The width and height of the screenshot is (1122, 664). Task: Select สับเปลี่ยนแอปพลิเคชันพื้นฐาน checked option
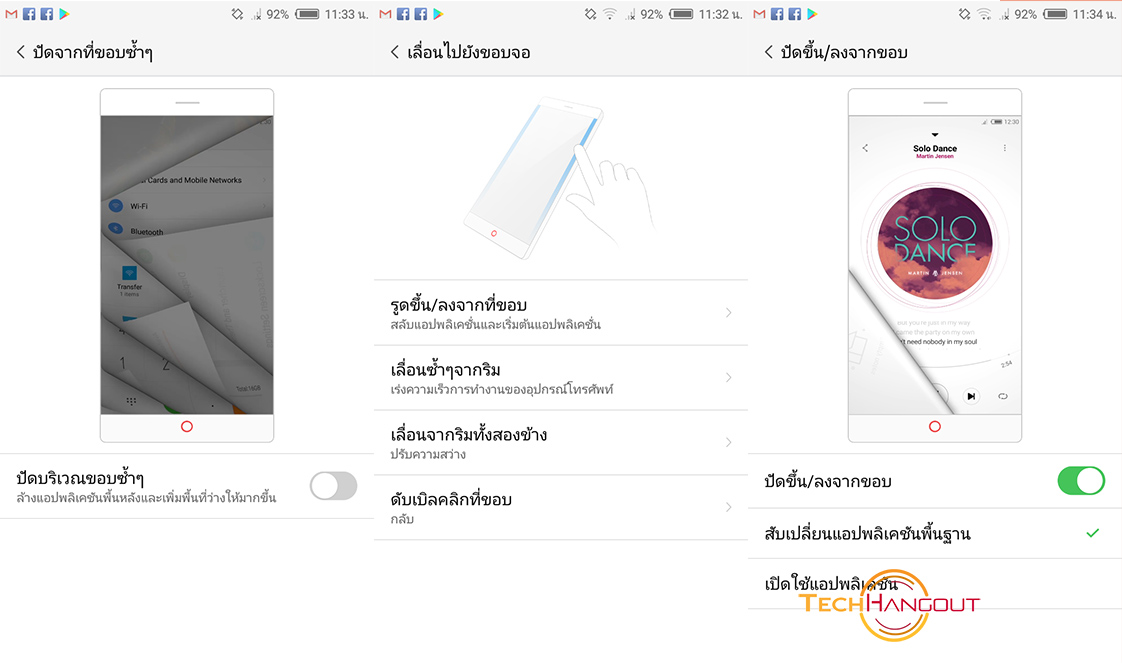[x=935, y=533]
